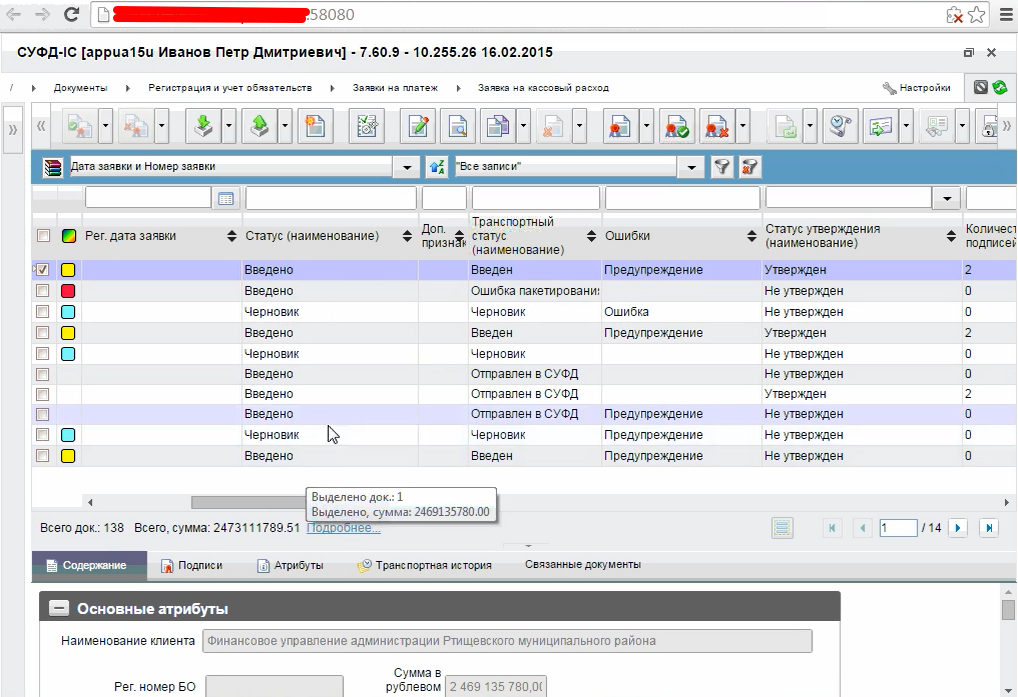Check the 'Ошибка пакетирования' row checkbox
Screen dimensions: 1018x697
point(42,291)
